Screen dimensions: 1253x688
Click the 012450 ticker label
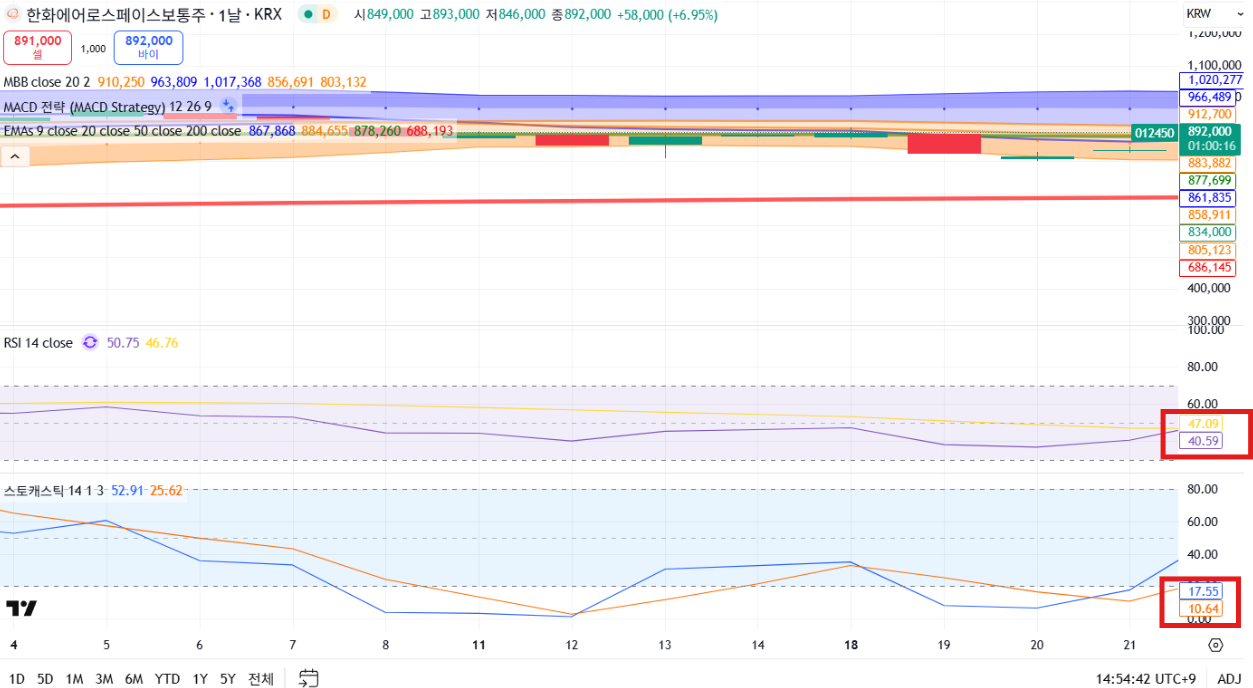pos(1155,132)
